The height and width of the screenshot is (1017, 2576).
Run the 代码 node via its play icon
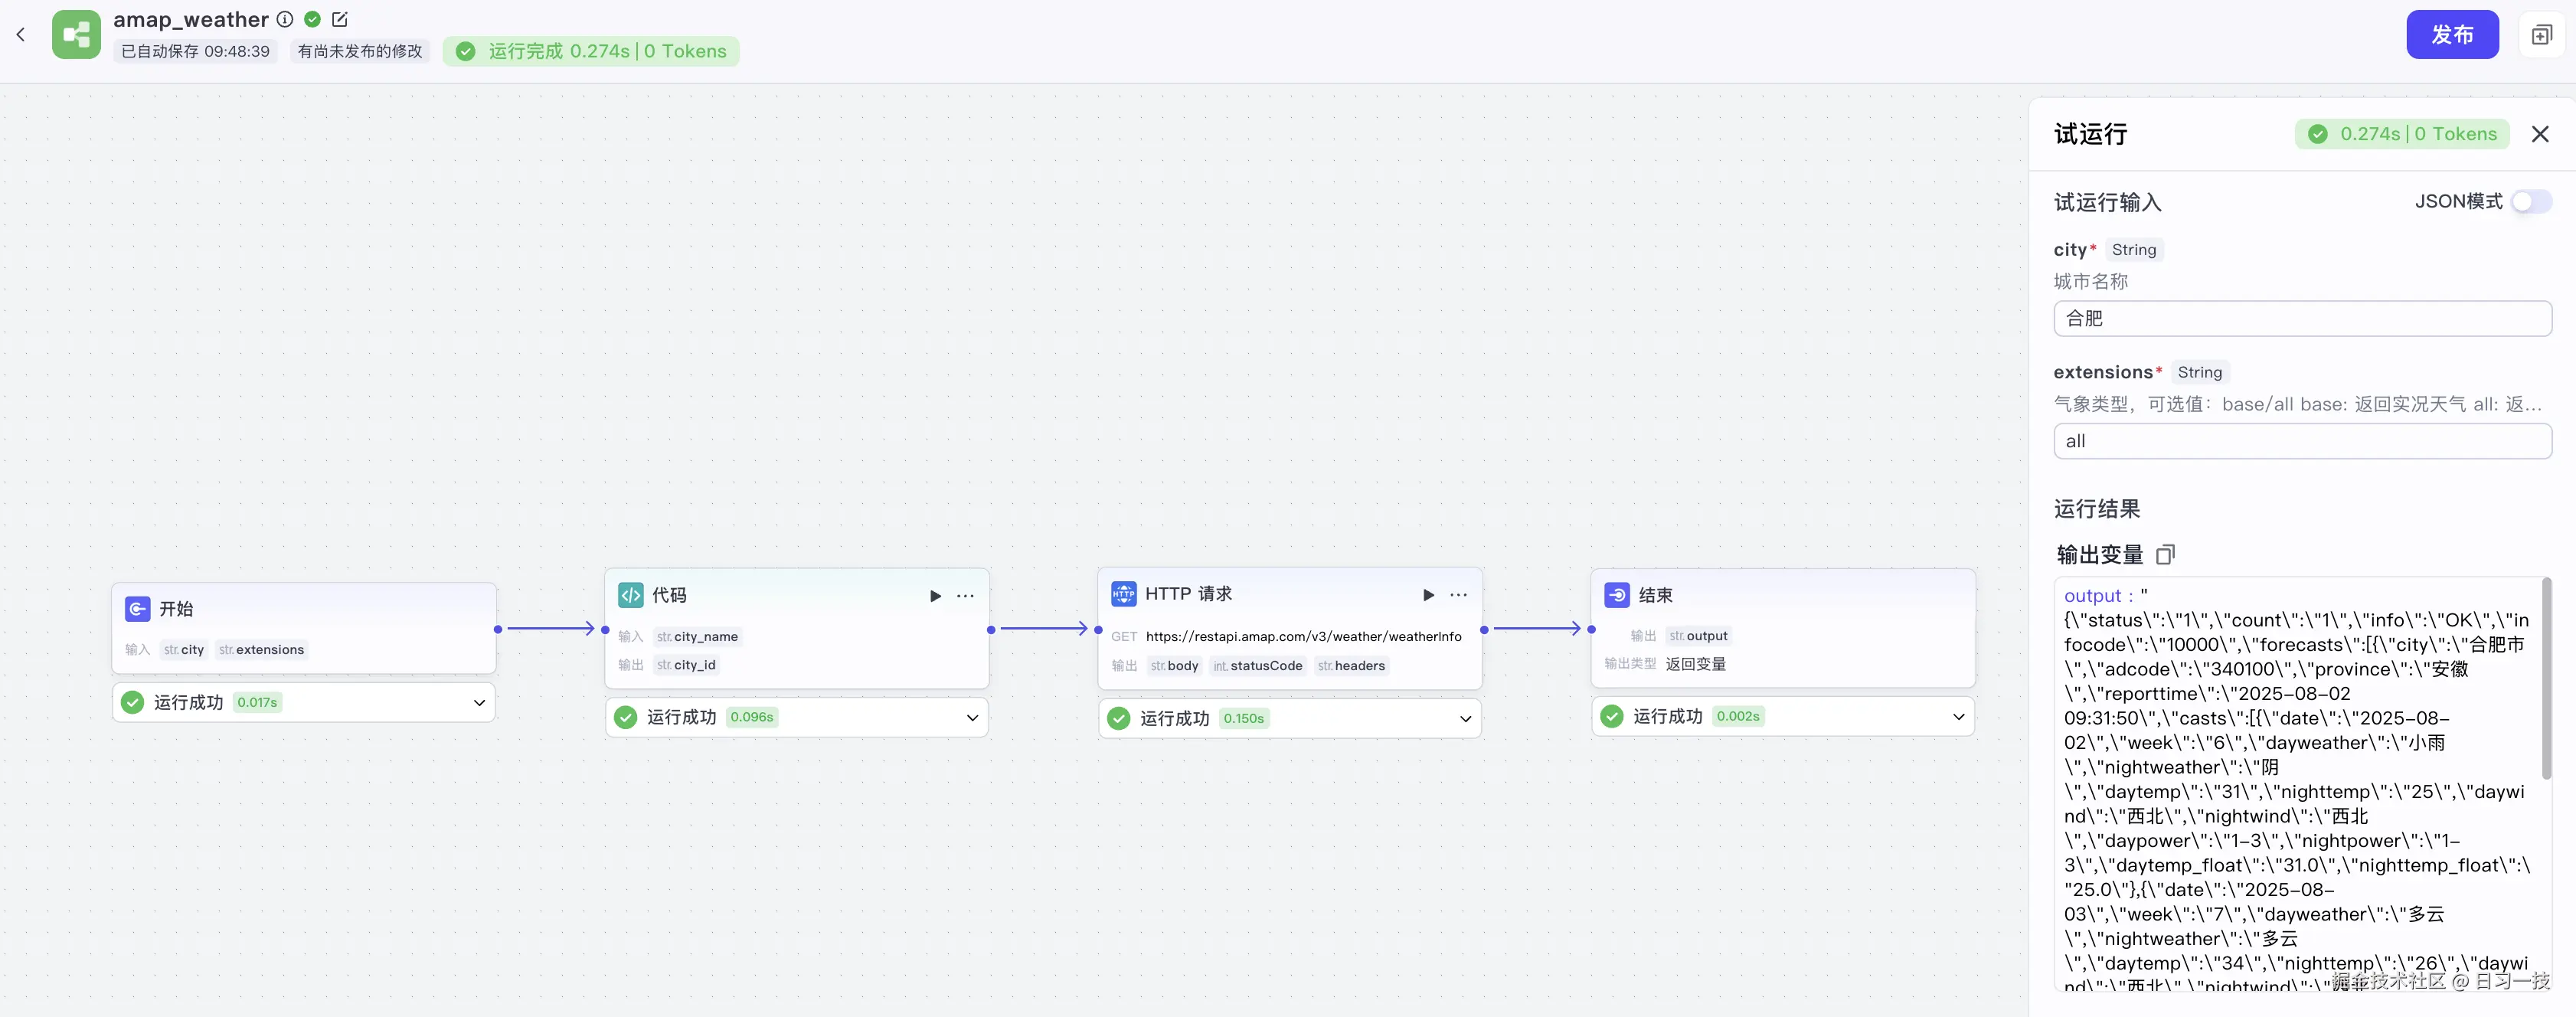934,595
